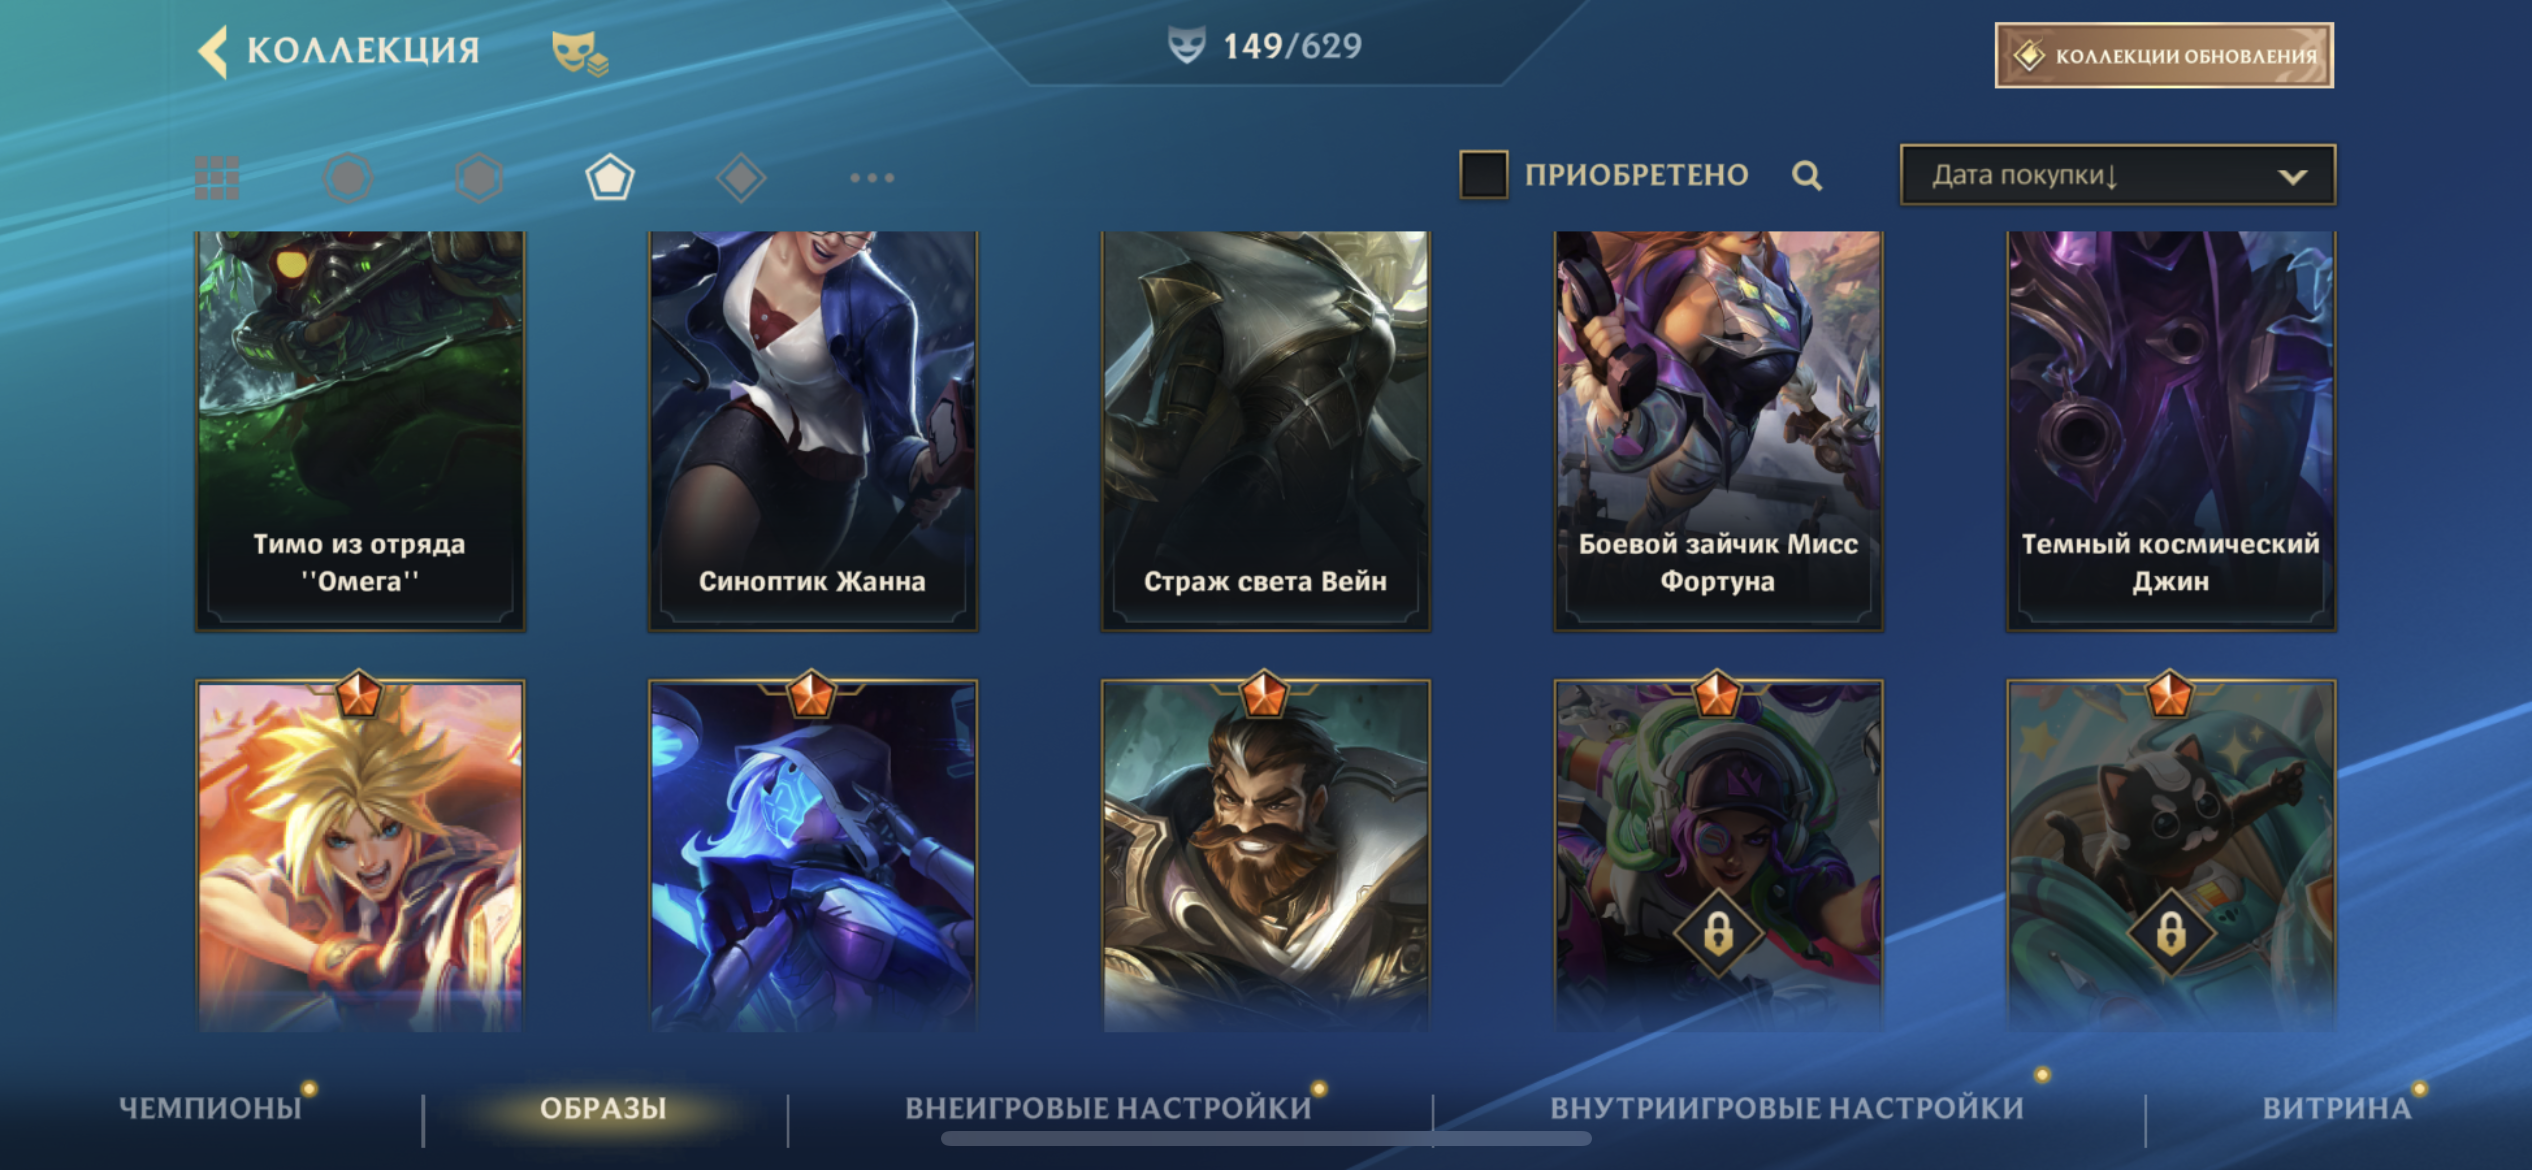The height and width of the screenshot is (1170, 2532).
Task: Open the Синоптик Жанна skin card
Action: tap(812, 431)
